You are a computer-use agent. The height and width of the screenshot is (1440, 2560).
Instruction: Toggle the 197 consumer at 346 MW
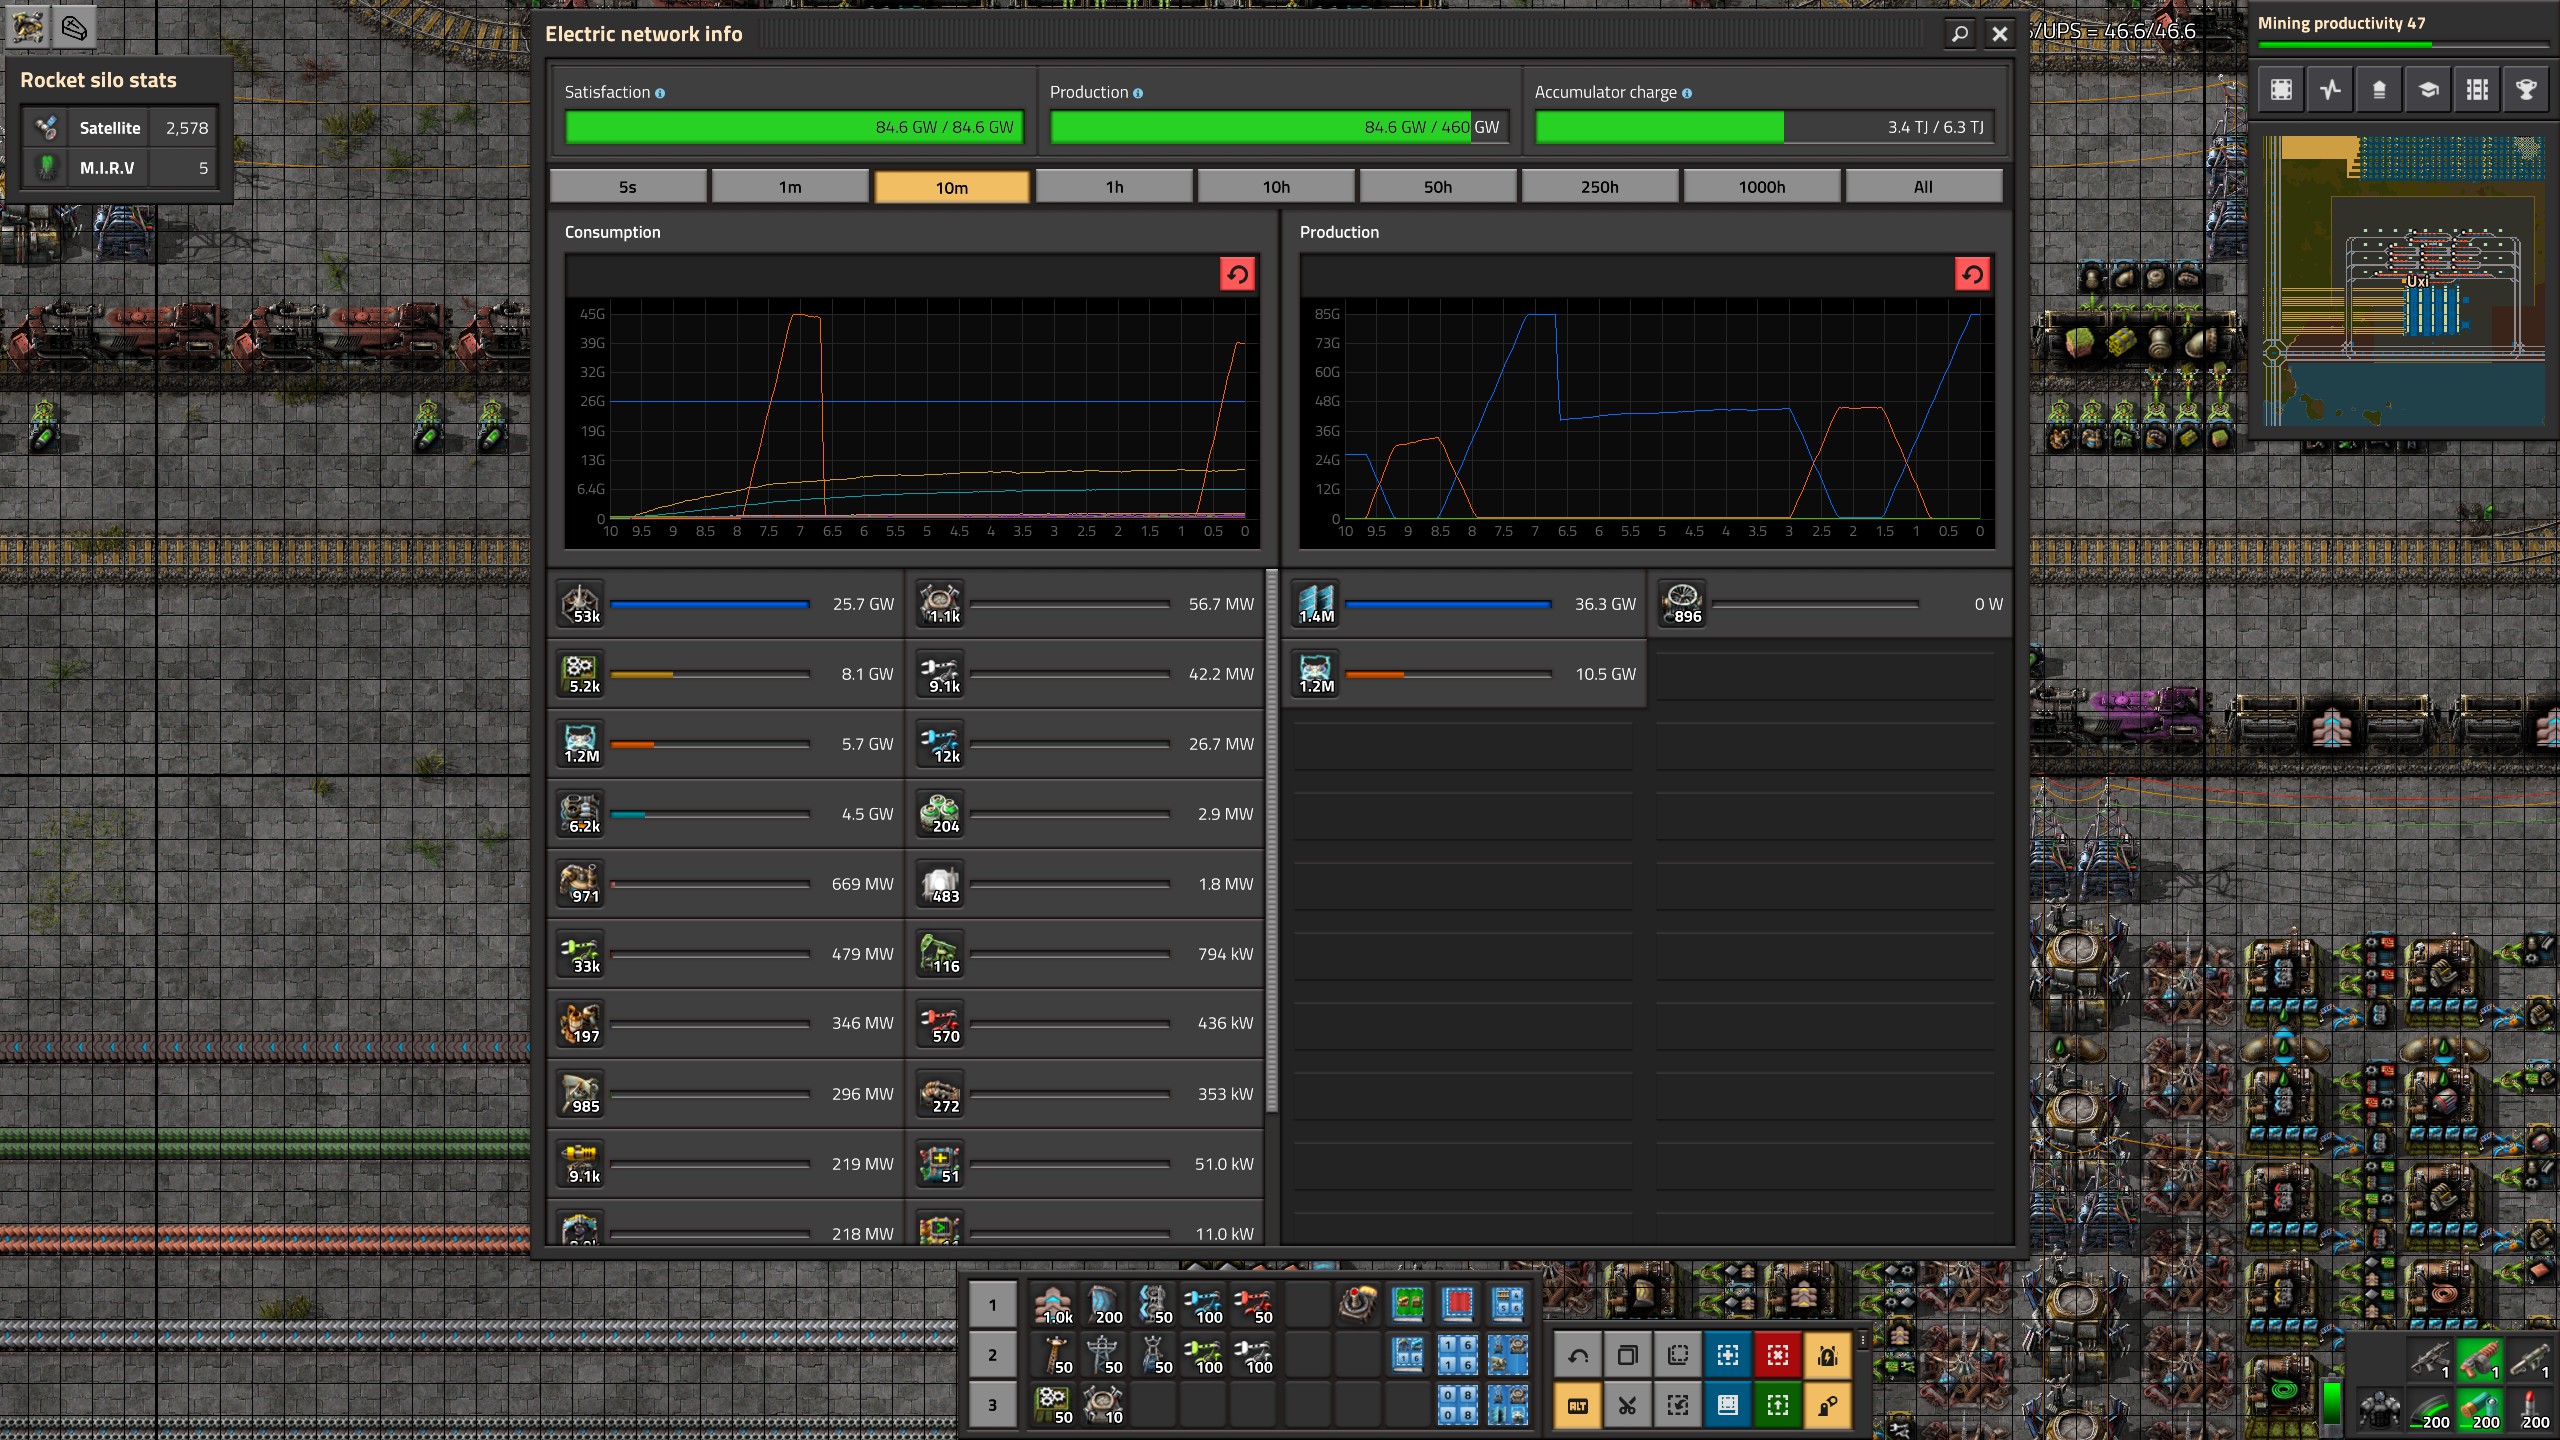coord(727,1023)
